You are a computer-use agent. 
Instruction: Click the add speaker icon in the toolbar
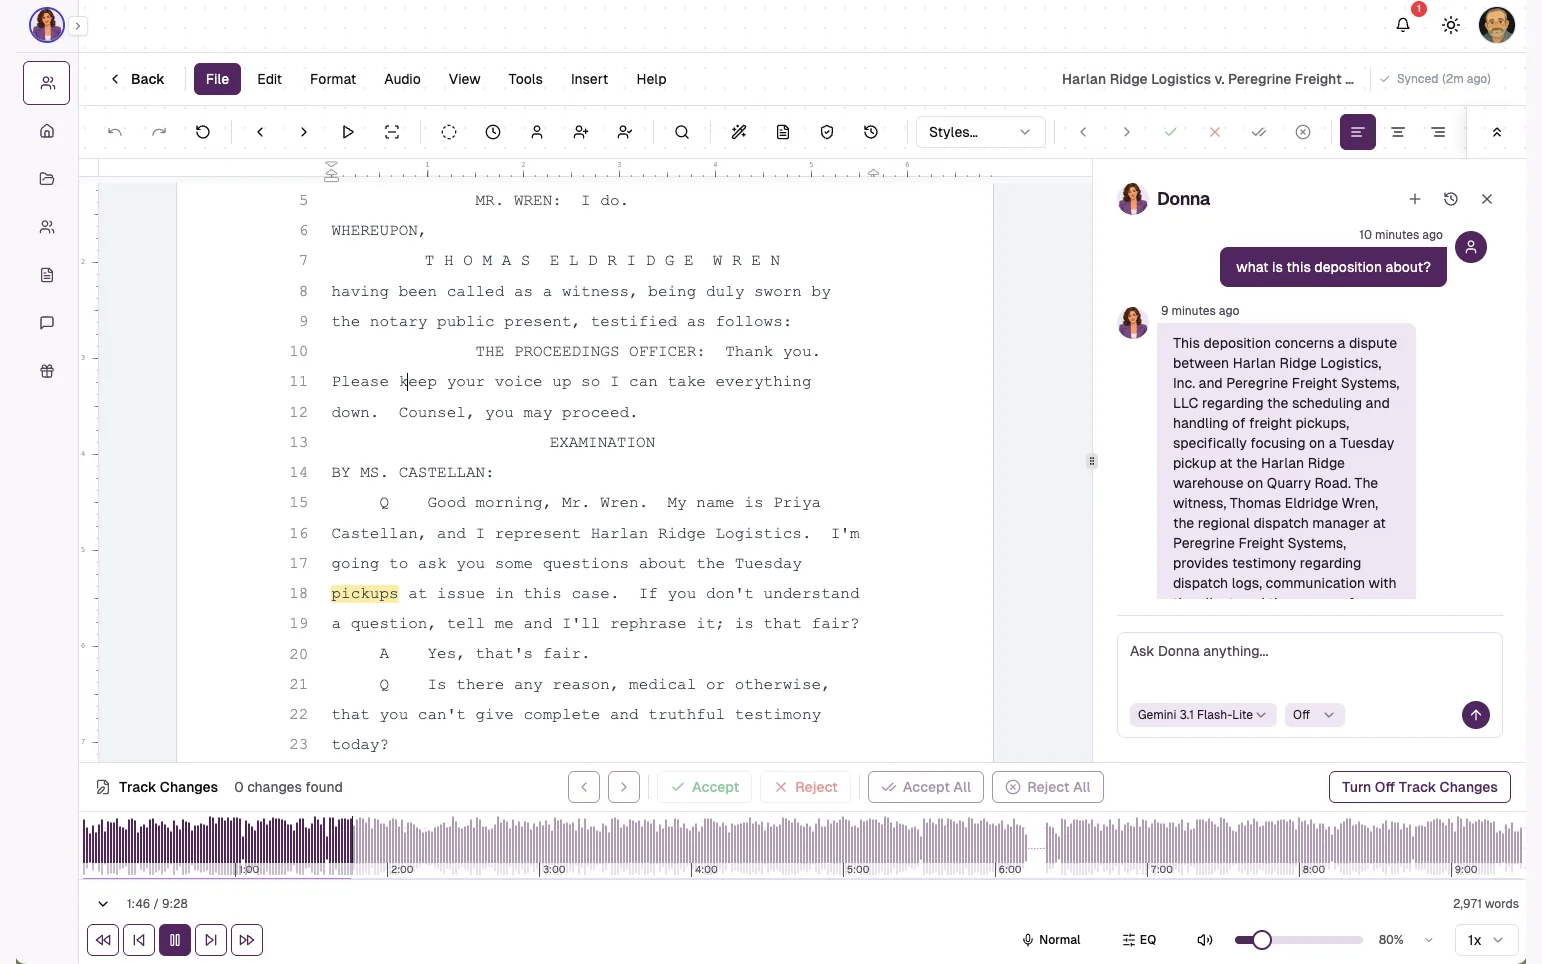coord(581,132)
